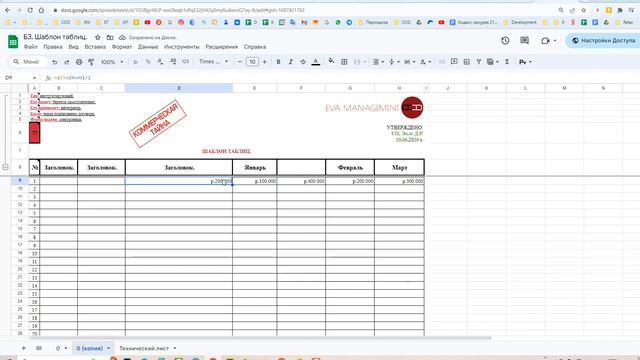Click the merge cells icon

pos(357,62)
